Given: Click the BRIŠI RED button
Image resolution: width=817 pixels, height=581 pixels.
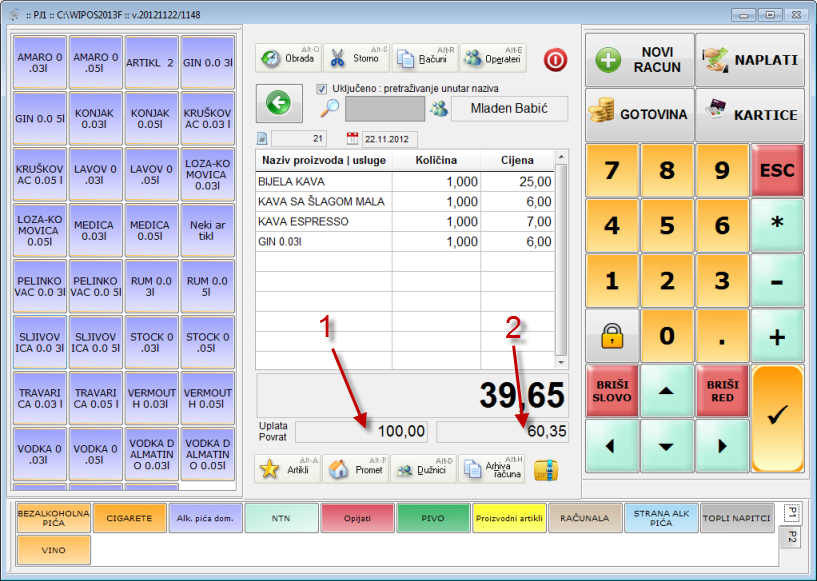Looking at the screenshot, I should click(722, 391).
